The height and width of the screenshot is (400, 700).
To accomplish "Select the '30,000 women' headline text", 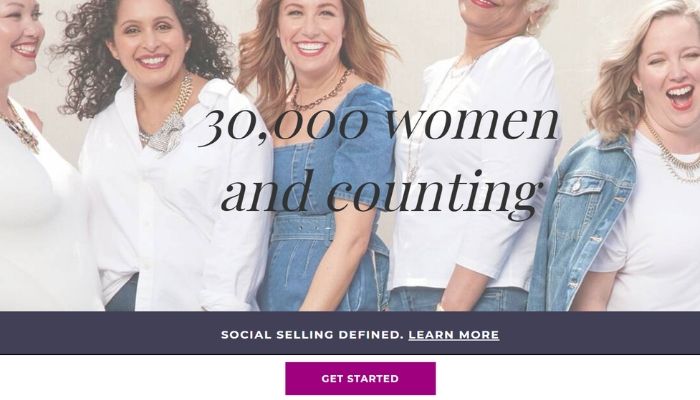I will 379,123.
